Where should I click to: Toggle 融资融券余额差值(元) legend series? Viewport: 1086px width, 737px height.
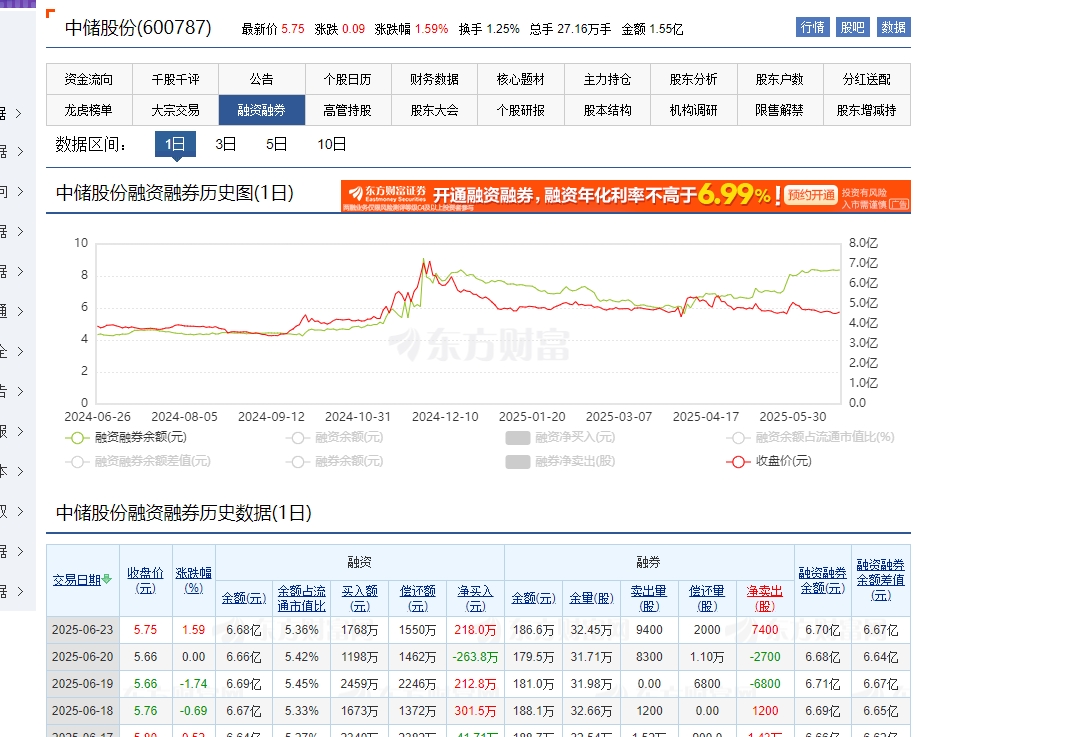(137, 461)
